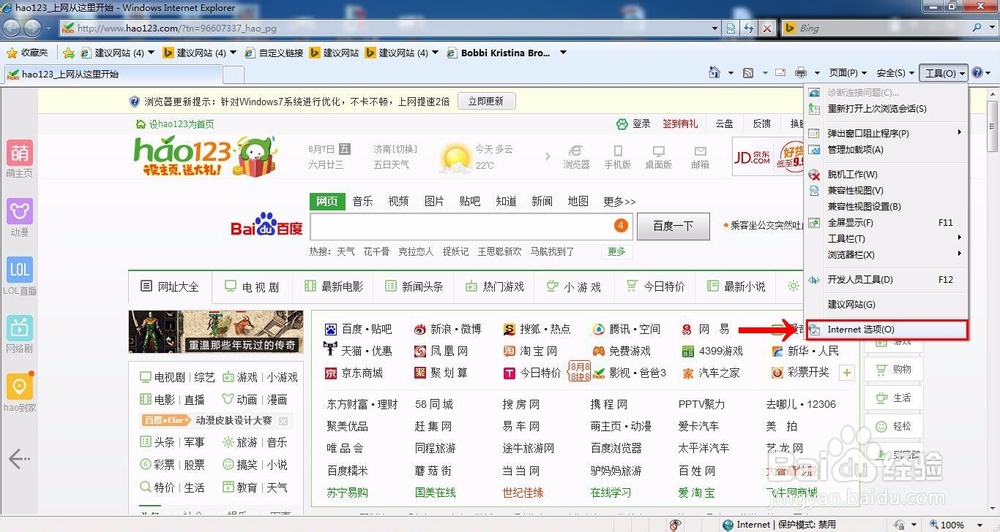Image resolution: width=1000 pixels, height=532 pixels.
Task: Expand the 页面(P) dropdown menu
Action: 848,73
